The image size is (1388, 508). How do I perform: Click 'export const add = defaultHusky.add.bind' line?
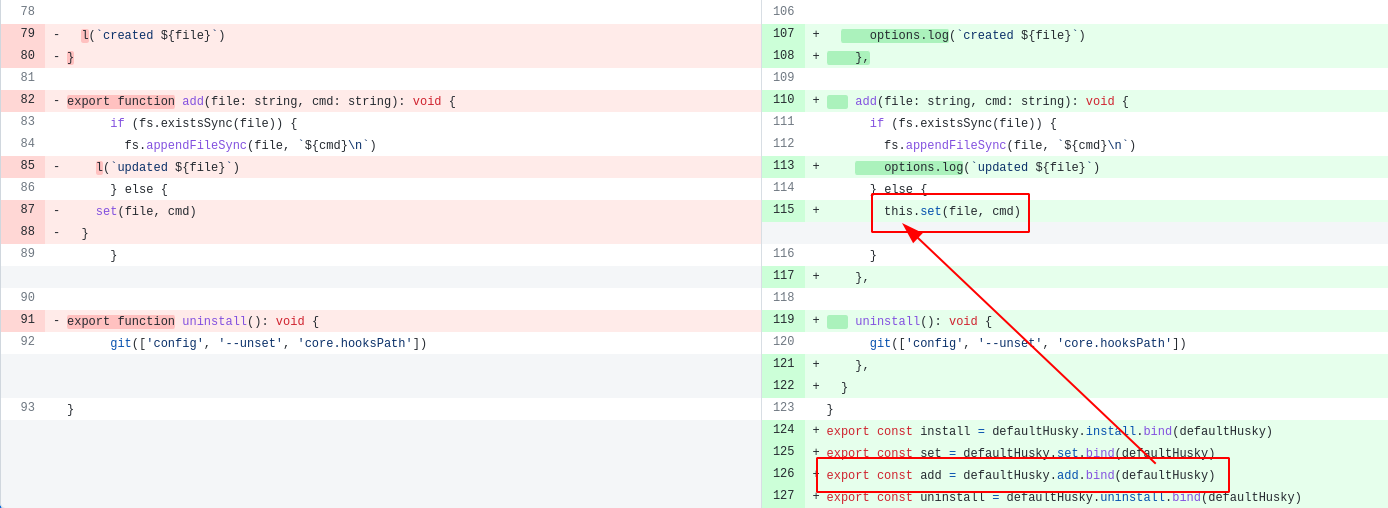click(1021, 476)
